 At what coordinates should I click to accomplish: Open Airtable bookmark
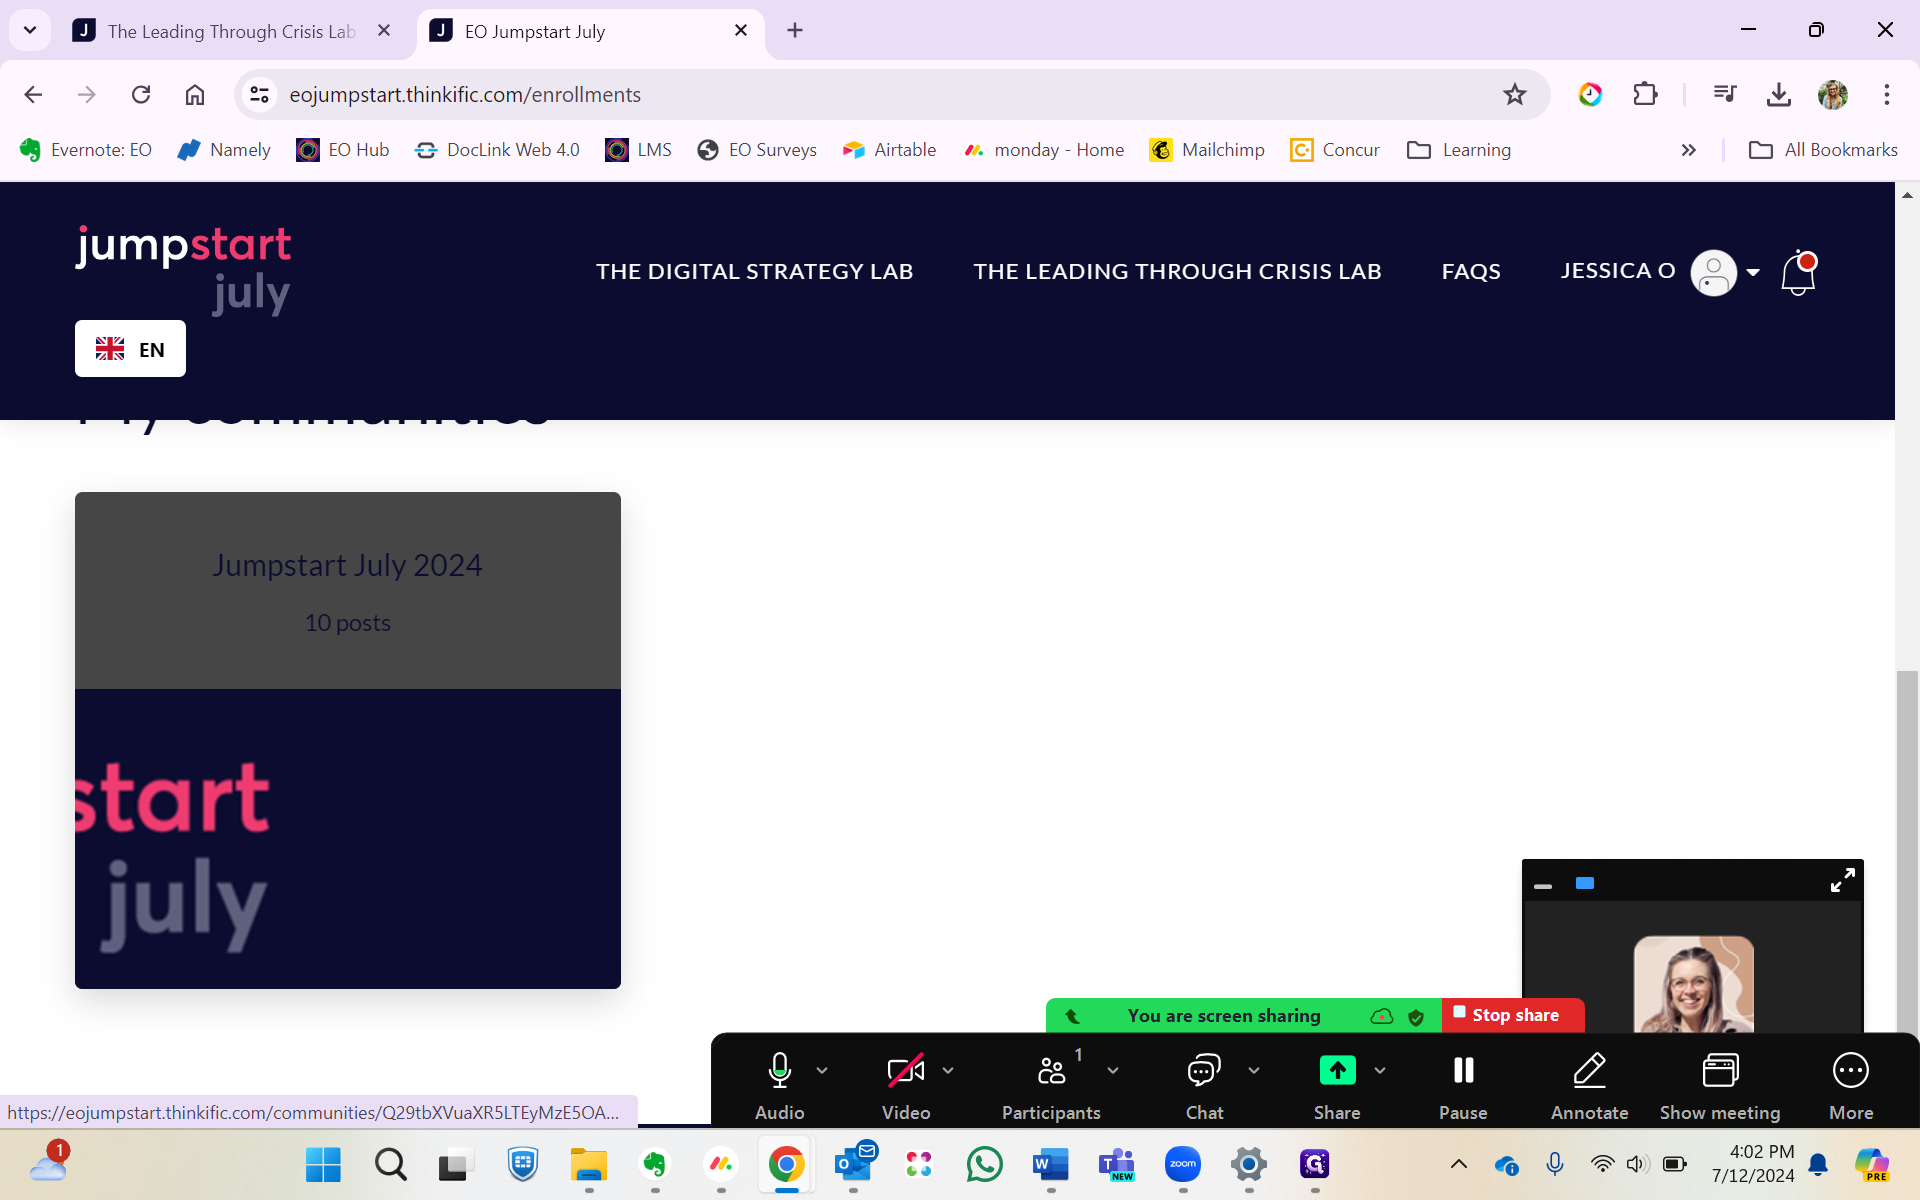pos(889,150)
